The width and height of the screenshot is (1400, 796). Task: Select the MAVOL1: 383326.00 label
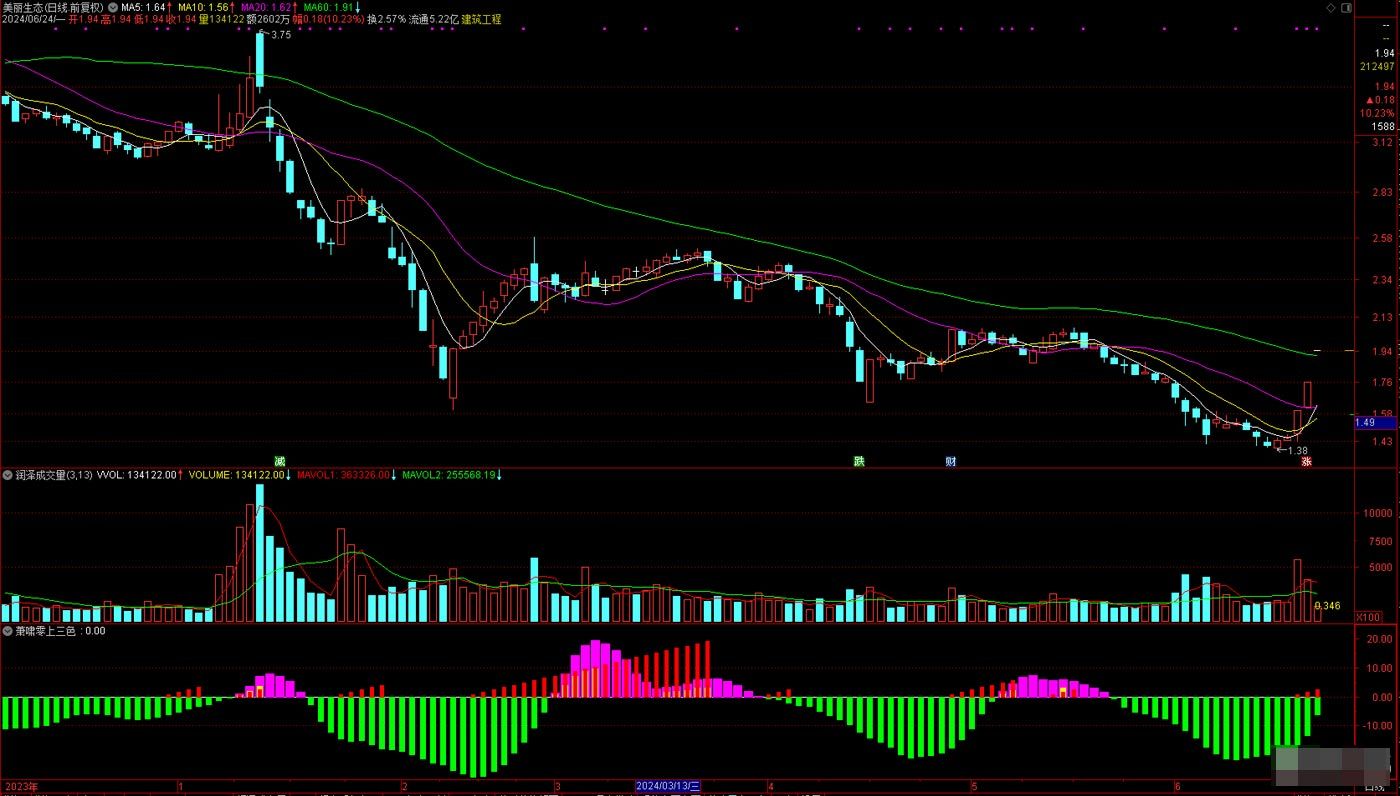tap(346, 475)
